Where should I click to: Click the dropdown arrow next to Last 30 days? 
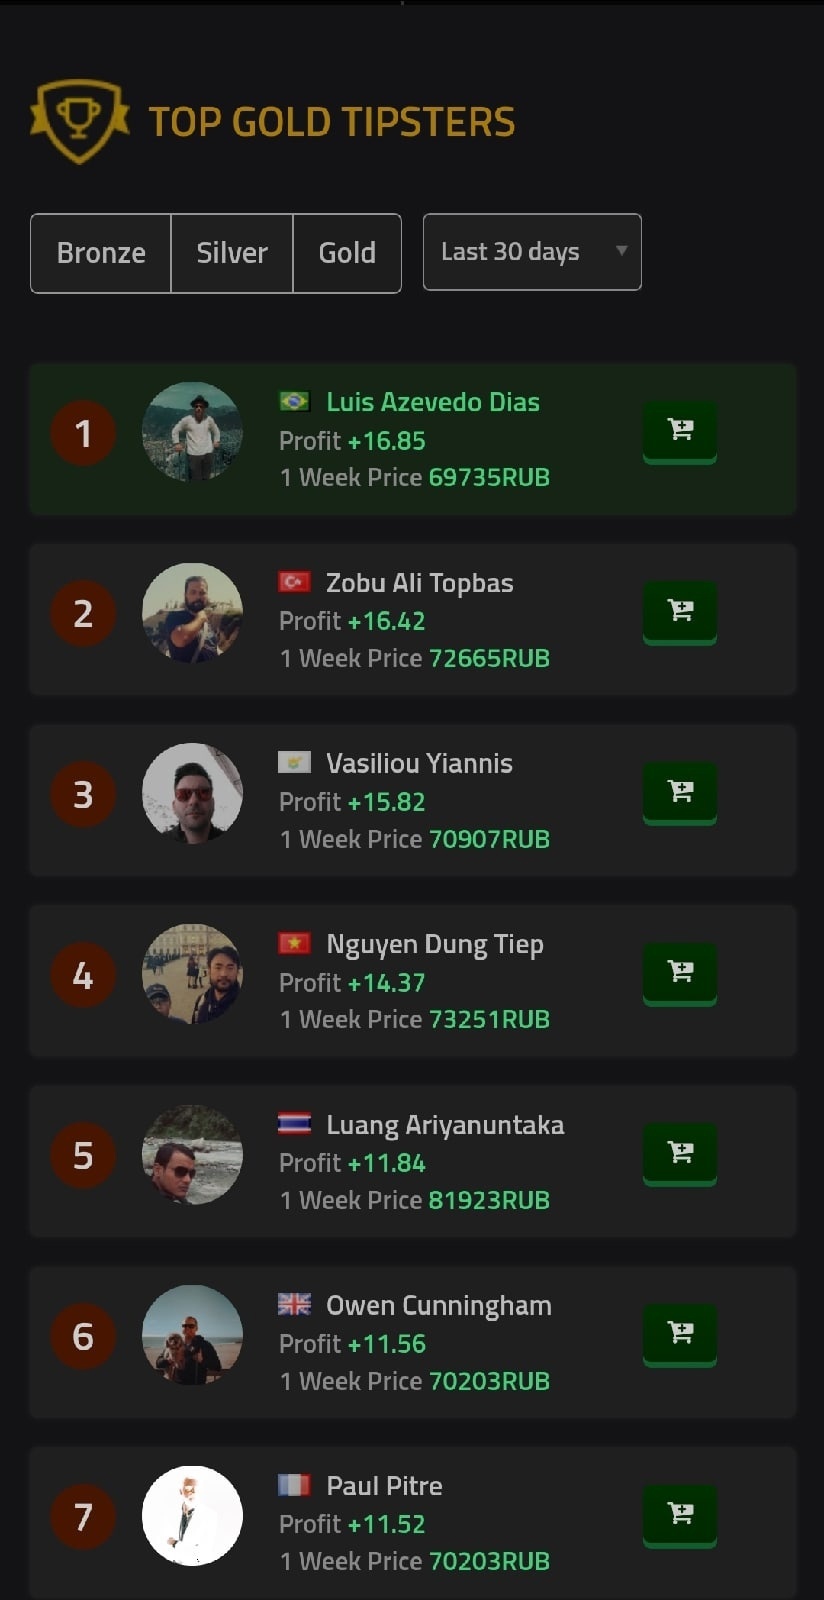[x=621, y=251]
